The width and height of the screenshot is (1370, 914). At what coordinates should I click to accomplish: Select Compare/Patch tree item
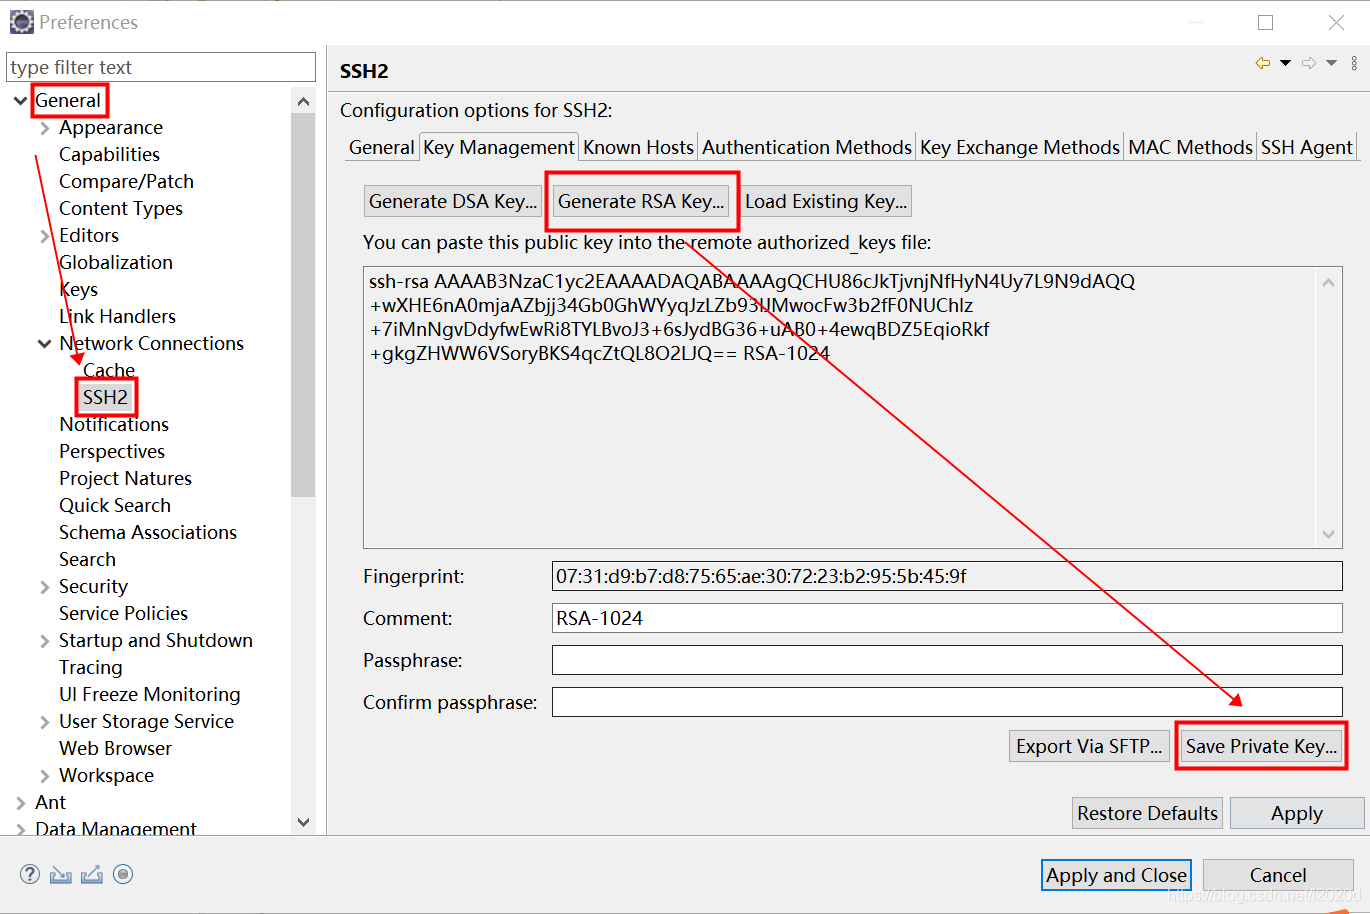(x=126, y=181)
